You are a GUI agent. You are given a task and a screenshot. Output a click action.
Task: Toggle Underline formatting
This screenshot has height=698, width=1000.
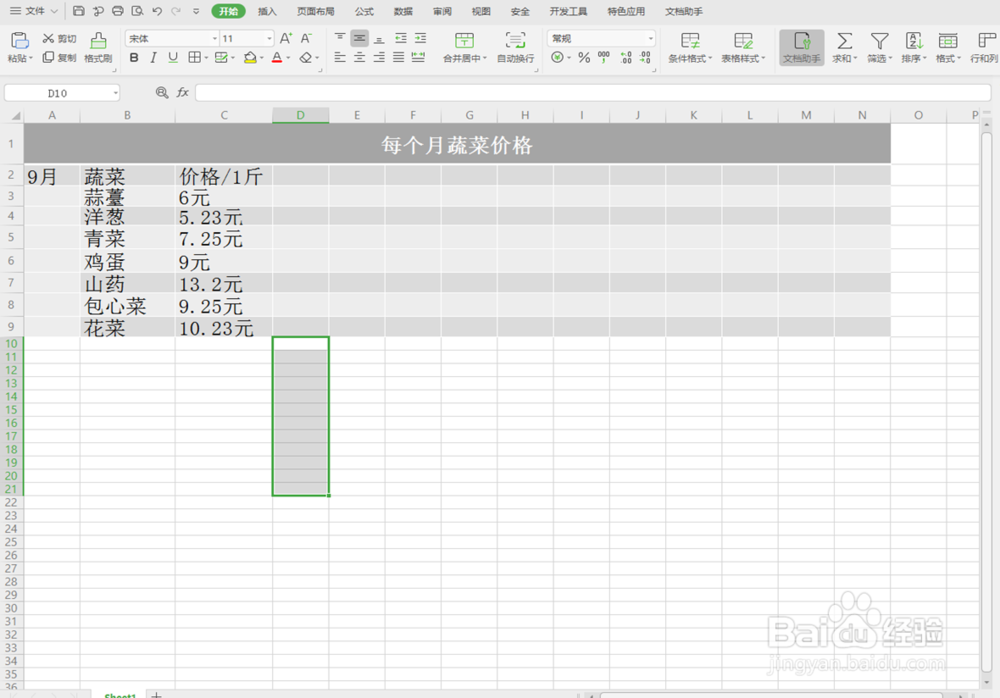(173, 57)
